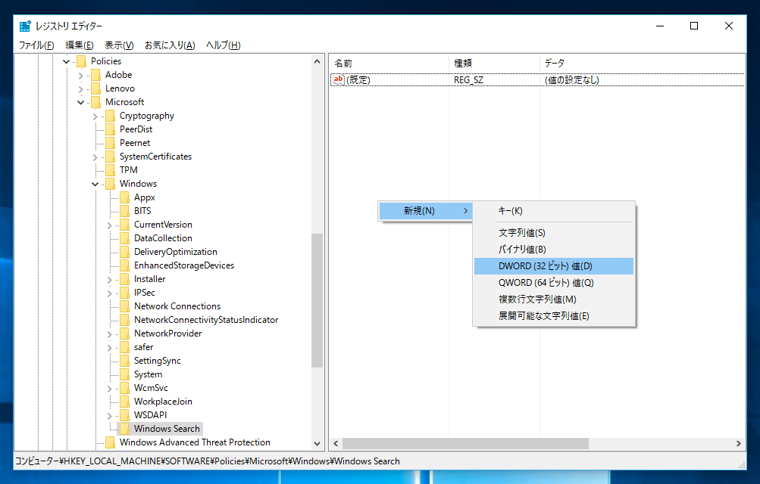Click the TPM folder icon
The width and height of the screenshot is (760, 484).
point(111,170)
